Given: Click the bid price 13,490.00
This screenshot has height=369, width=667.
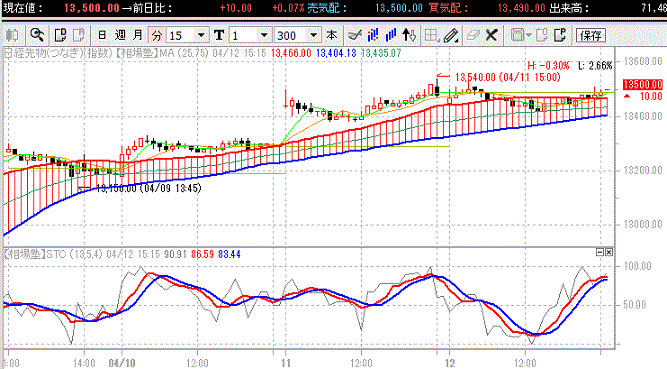Looking at the screenshot, I should coord(522,8).
